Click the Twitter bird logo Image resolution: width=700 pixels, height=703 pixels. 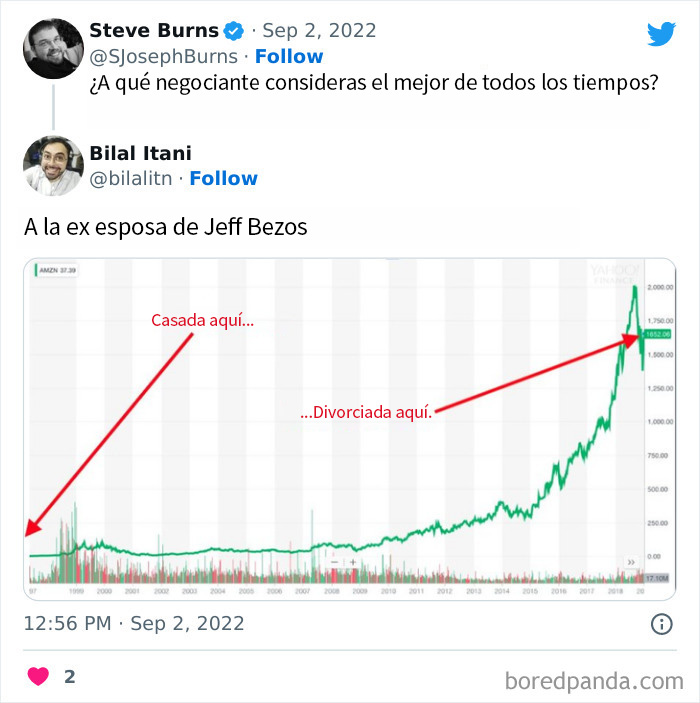pyautogui.click(x=661, y=34)
